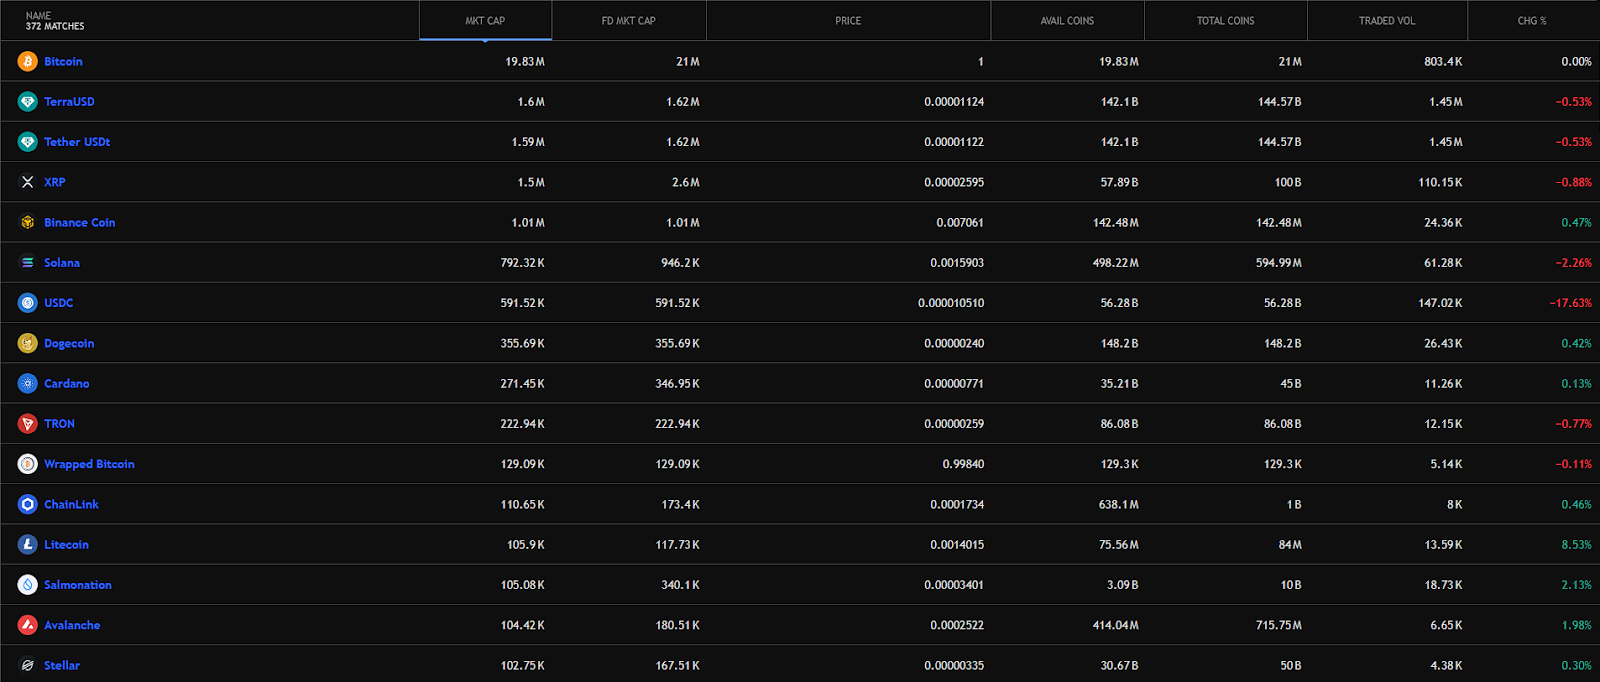Click the Stellar coin icon
The width and height of the screenshot is (1600, 682).
click(28, 665)
